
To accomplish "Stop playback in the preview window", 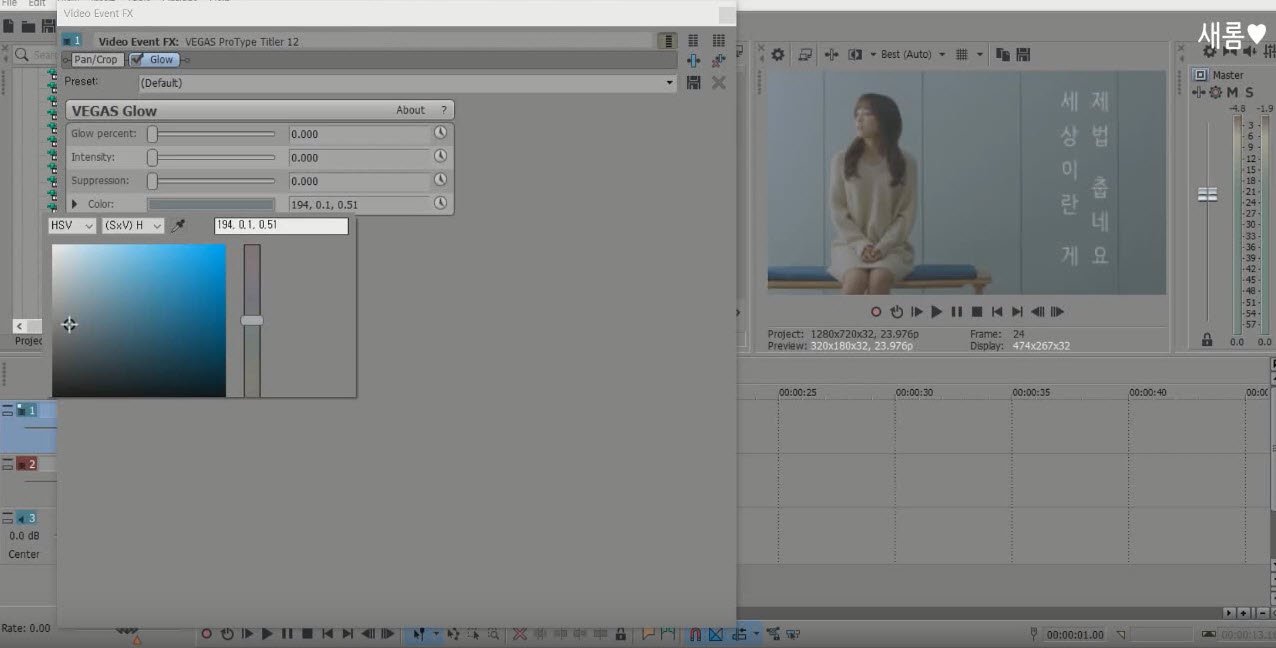I will (977, 312).
